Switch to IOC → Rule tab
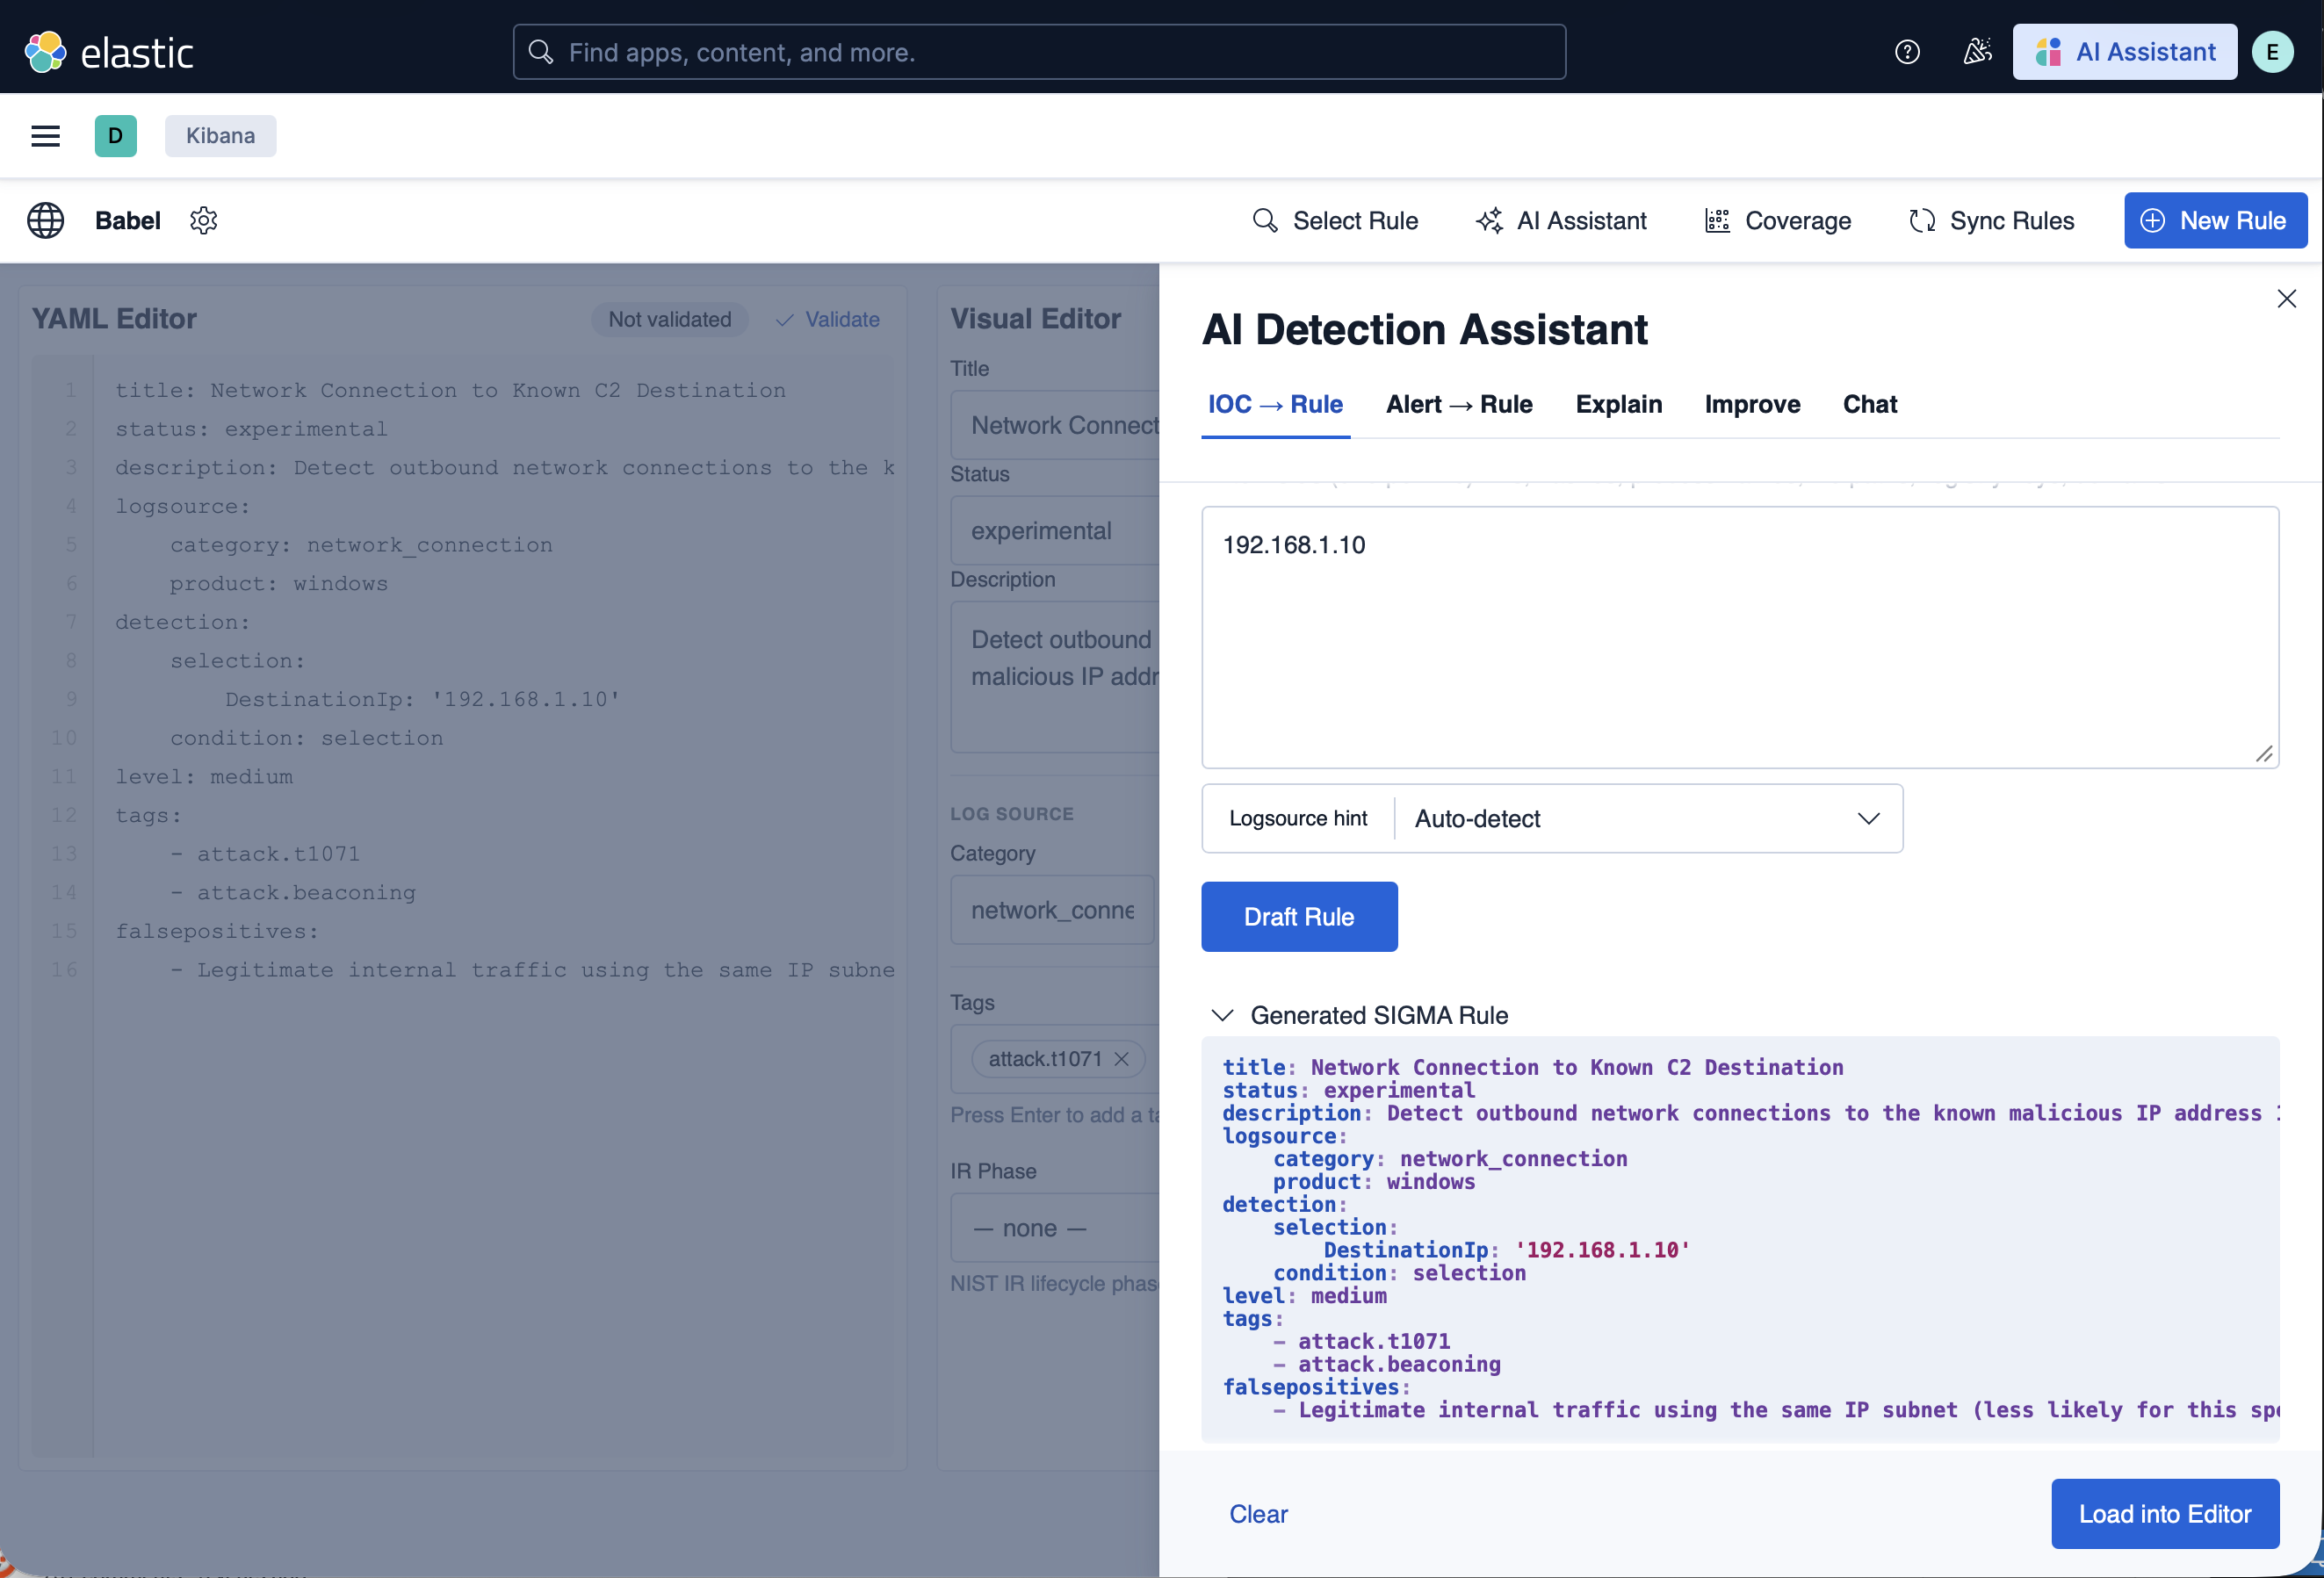The image size is (2324, 1578). pos(1275,404)
